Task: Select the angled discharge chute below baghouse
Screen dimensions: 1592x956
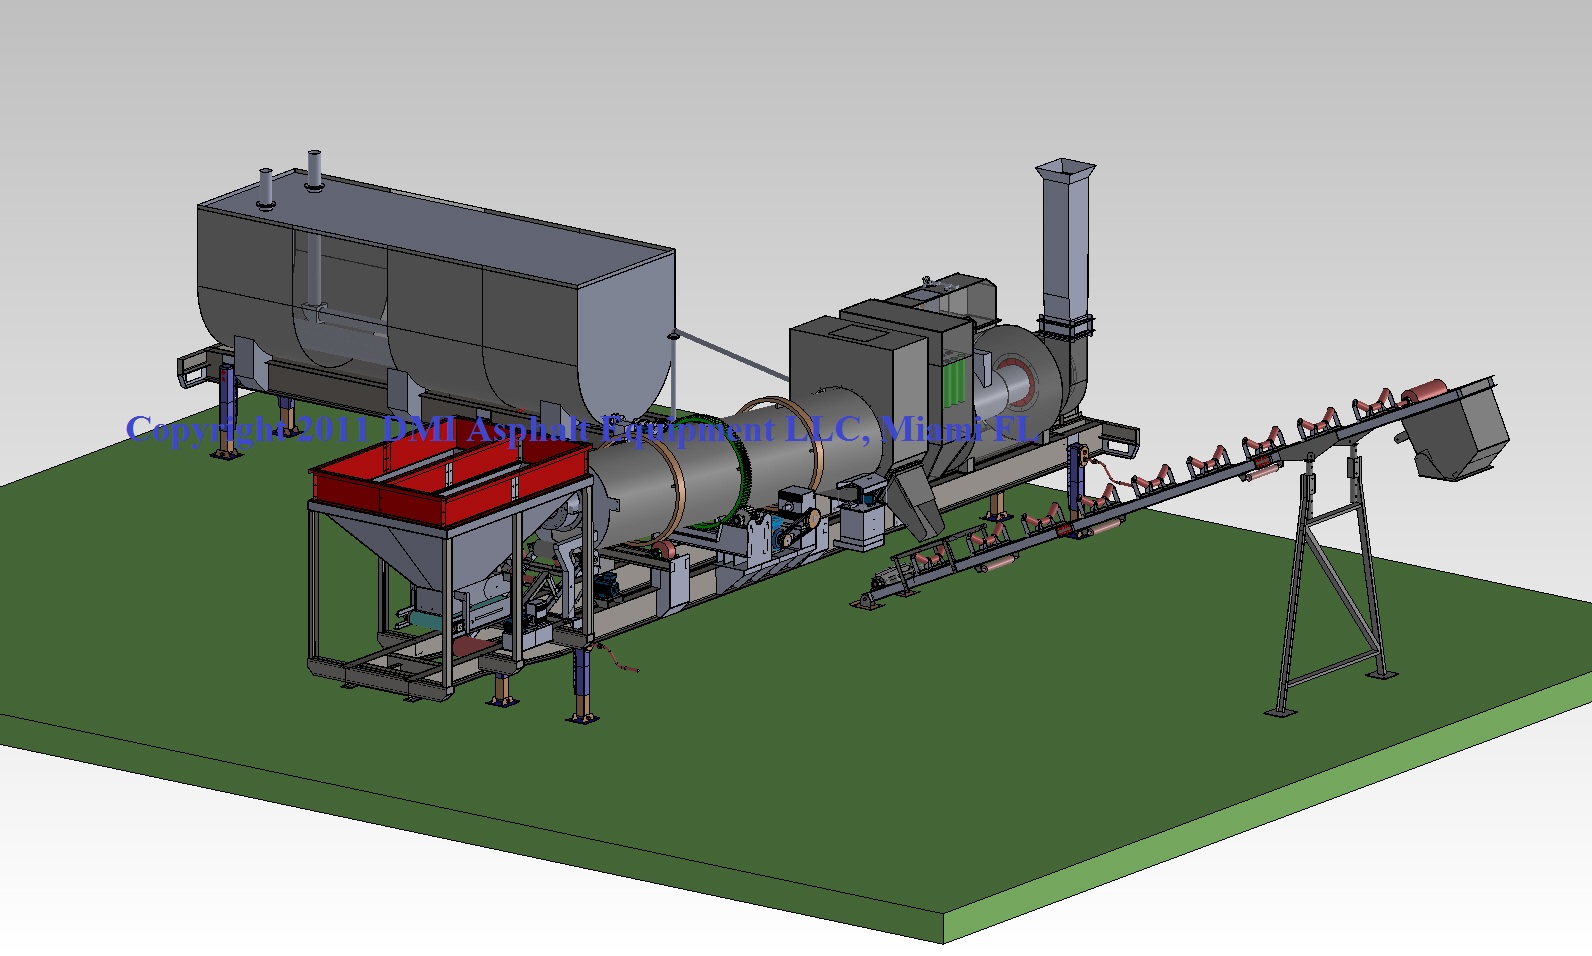Action: point(917,503)
